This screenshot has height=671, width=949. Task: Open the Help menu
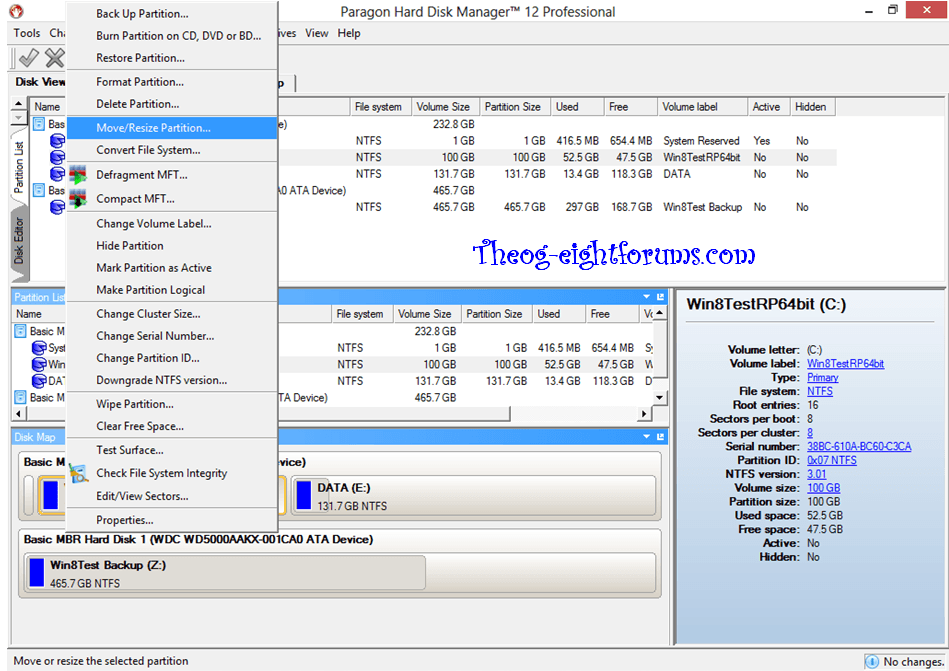(349, 33)
